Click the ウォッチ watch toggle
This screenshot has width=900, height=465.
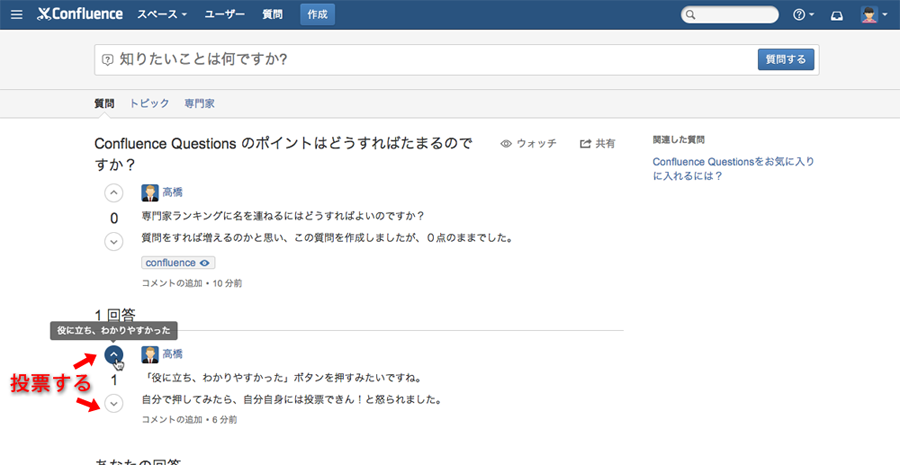(529, 144)
